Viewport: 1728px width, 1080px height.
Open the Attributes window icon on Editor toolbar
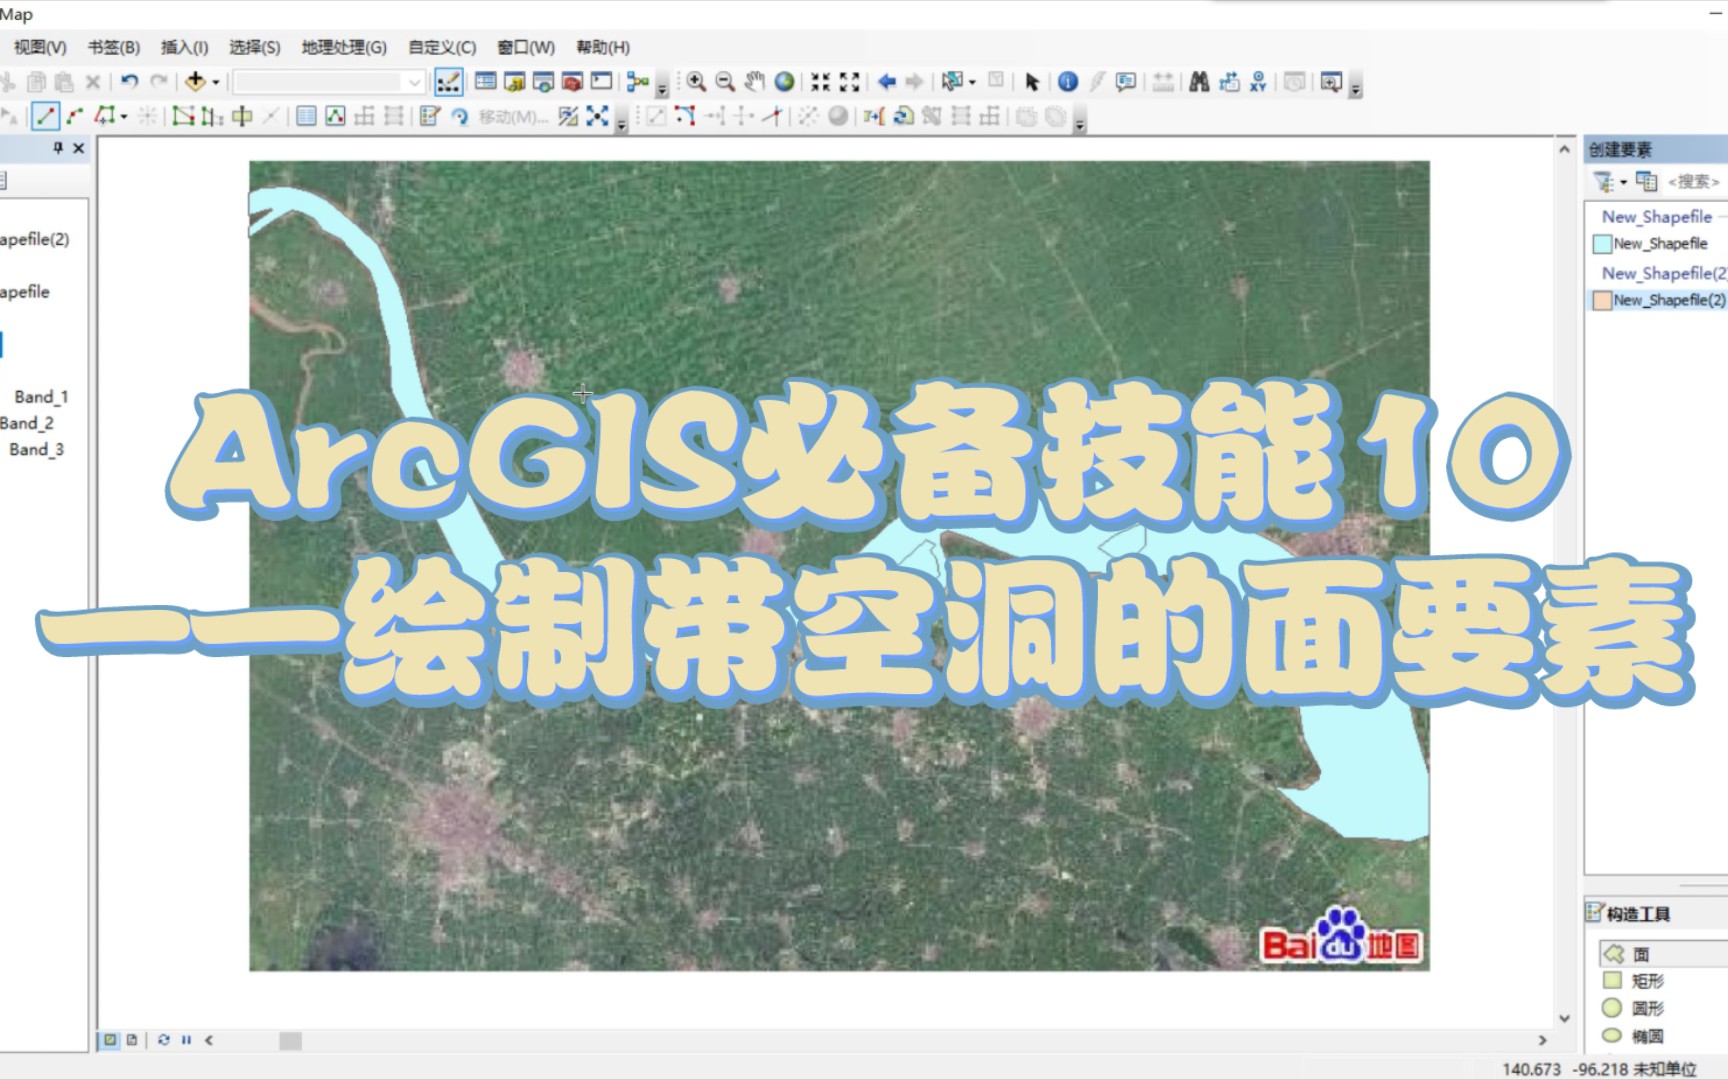click(430, 117)
